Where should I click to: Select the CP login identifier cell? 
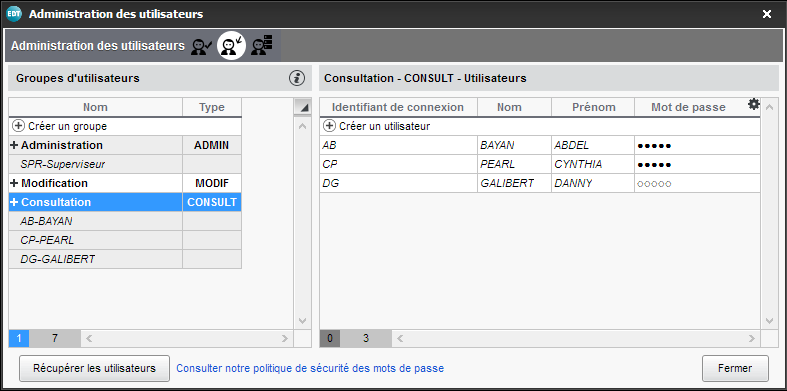click(x=399, y=164)
